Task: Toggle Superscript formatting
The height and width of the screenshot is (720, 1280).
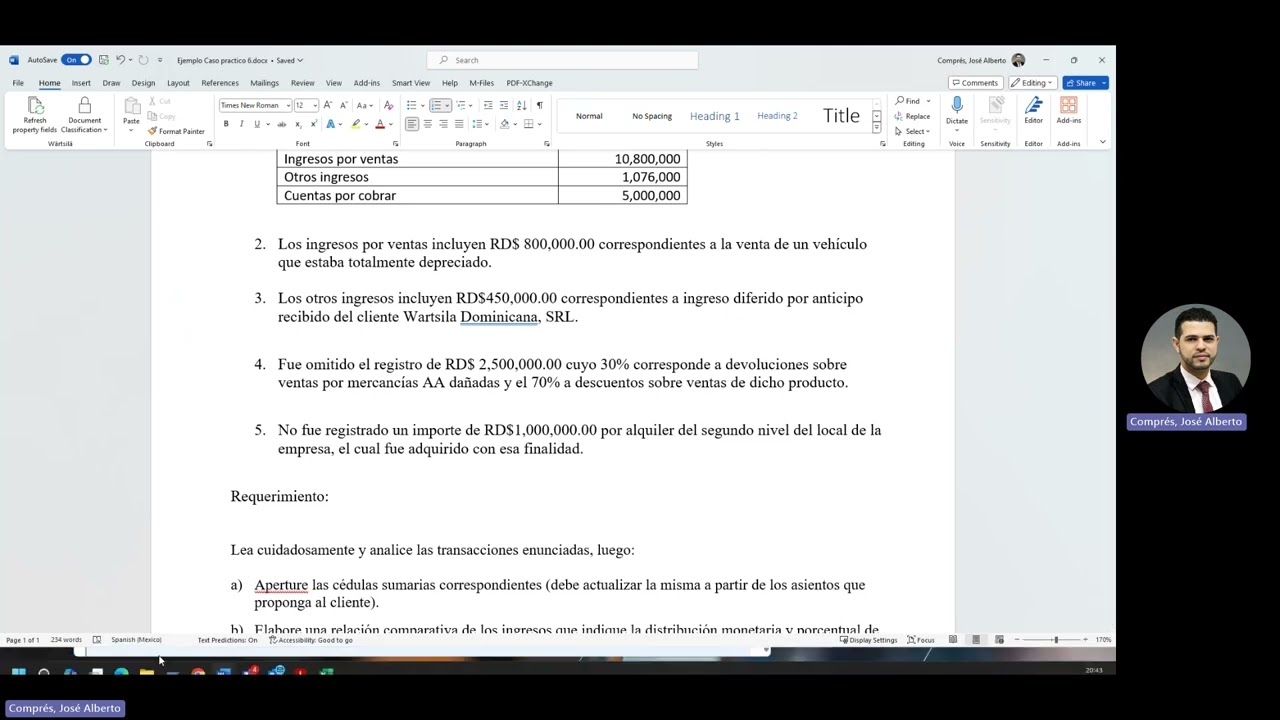Action: tap(314, 124)
